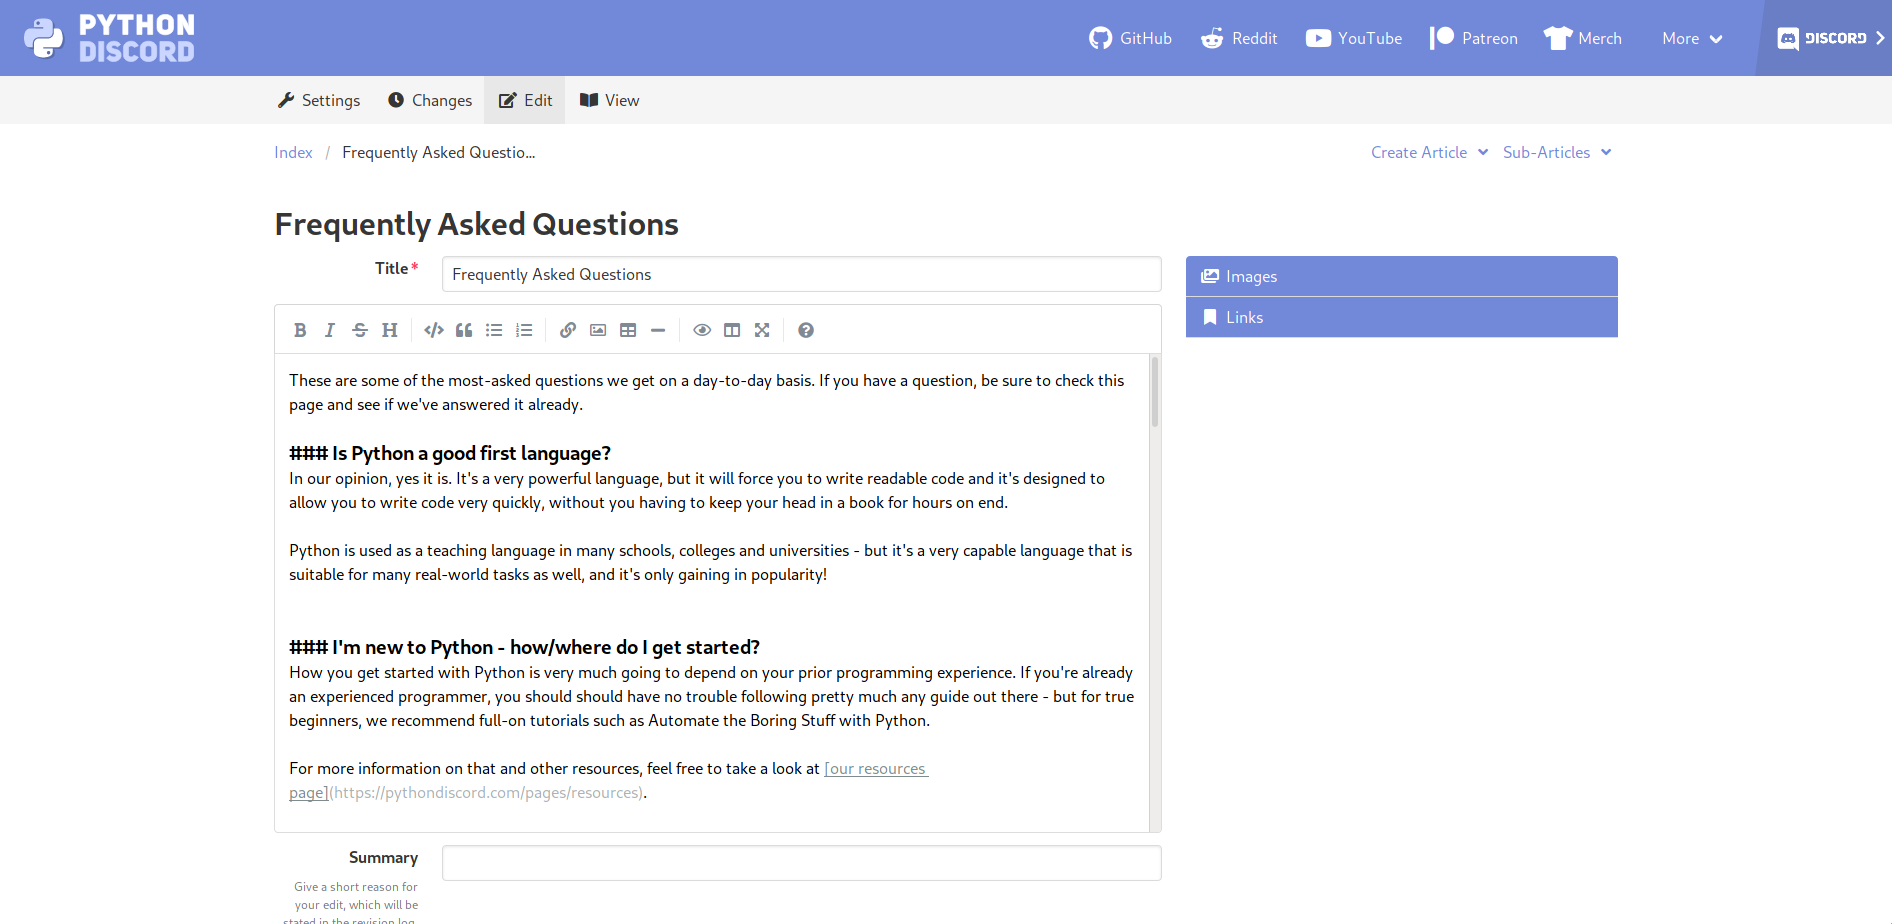
Task: Toggle bold formatting in editor toolbar
Action: tap(300, 330)
